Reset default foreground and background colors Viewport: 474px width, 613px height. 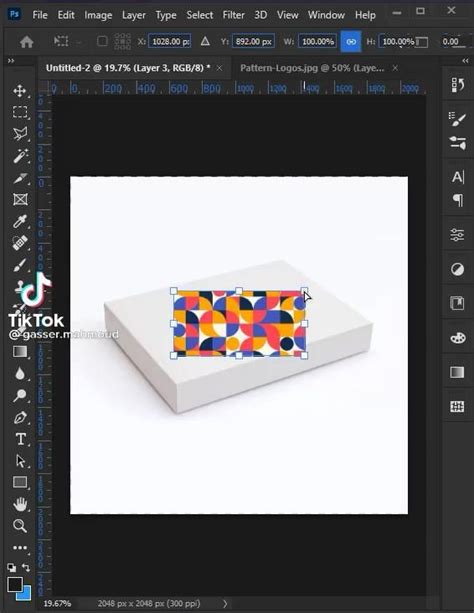pos(12,567)
